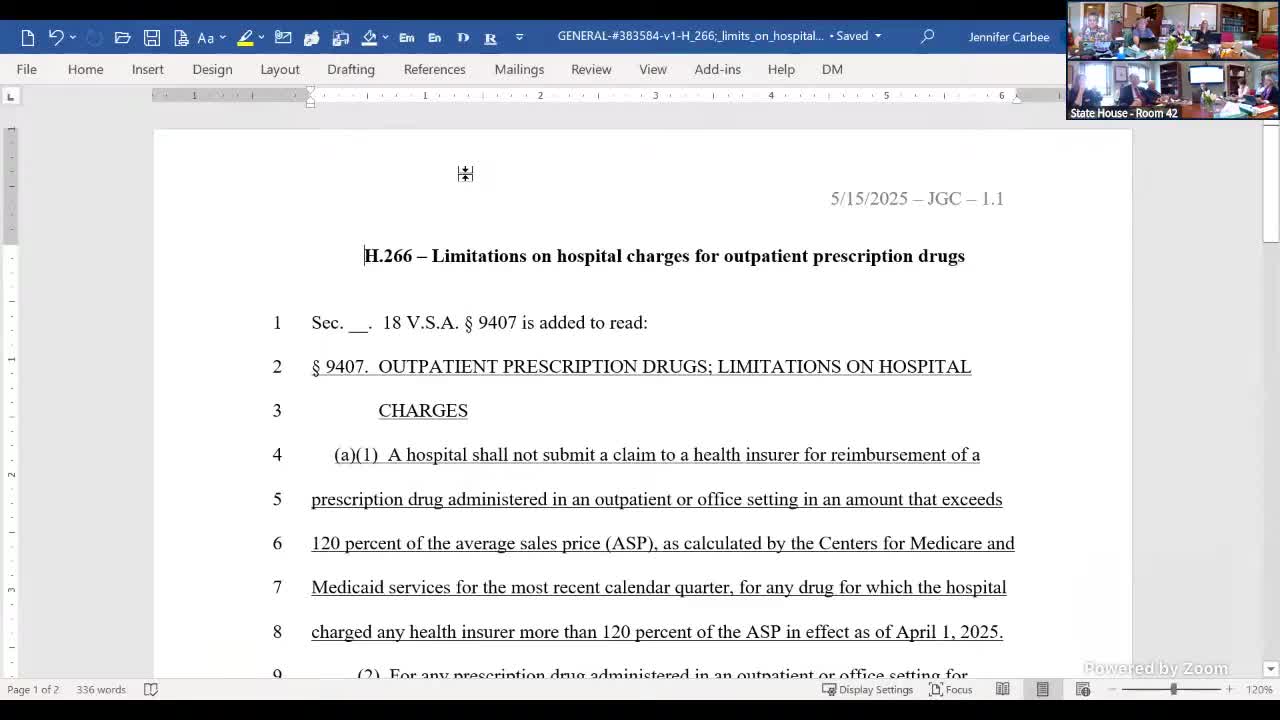
Task: Save the current document
Action: point(152,36)
